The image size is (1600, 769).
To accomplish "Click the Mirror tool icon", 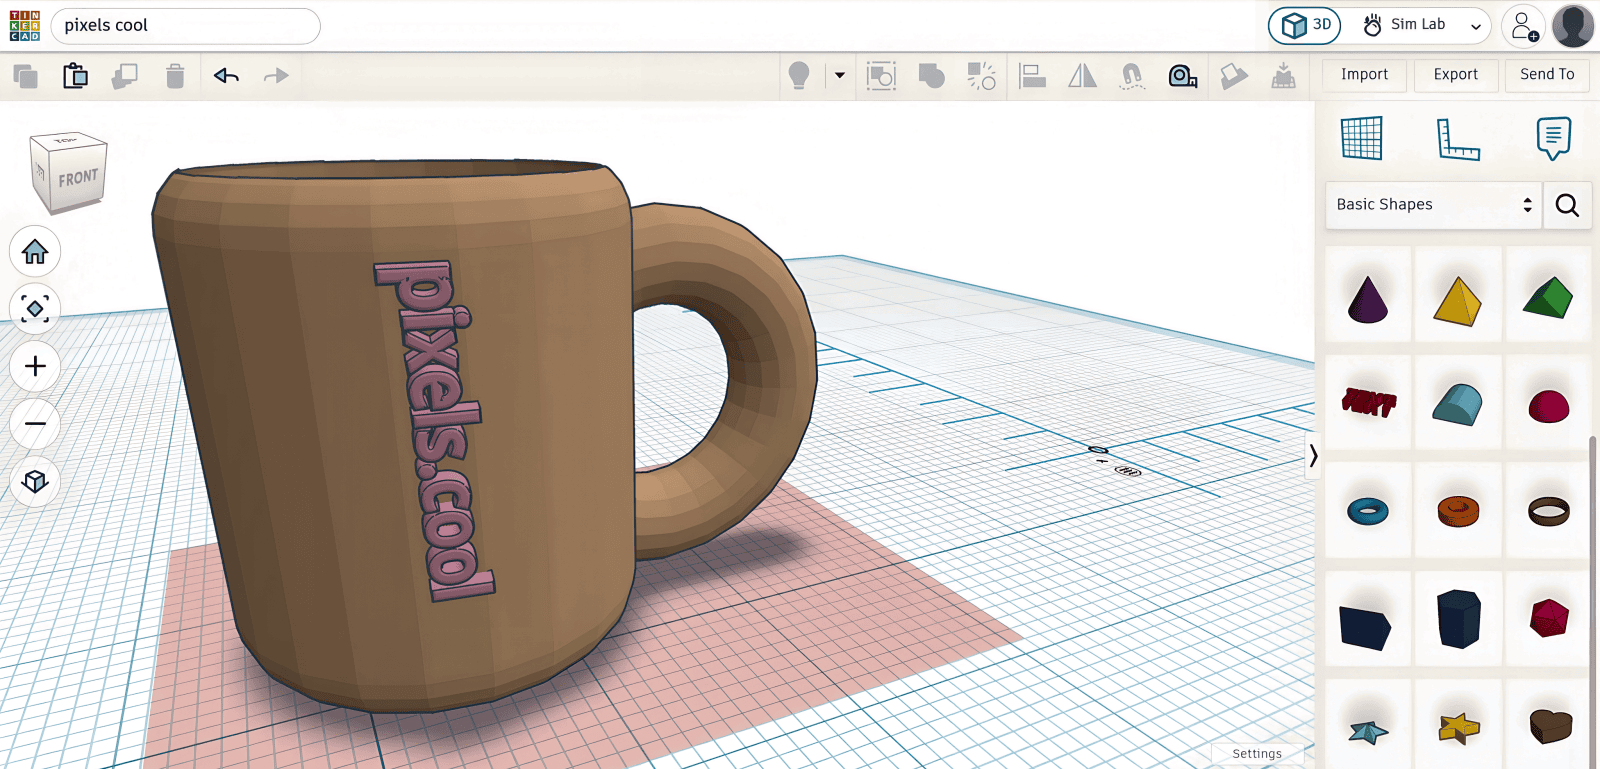I will [1082, 76].
